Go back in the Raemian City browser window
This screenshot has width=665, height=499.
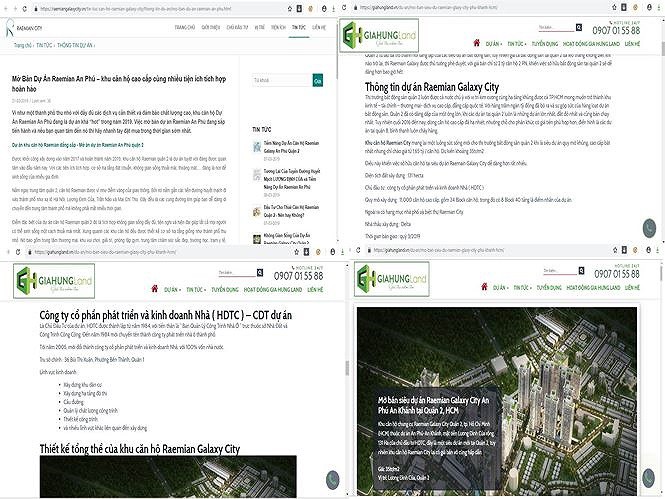(x=6, y=8)
